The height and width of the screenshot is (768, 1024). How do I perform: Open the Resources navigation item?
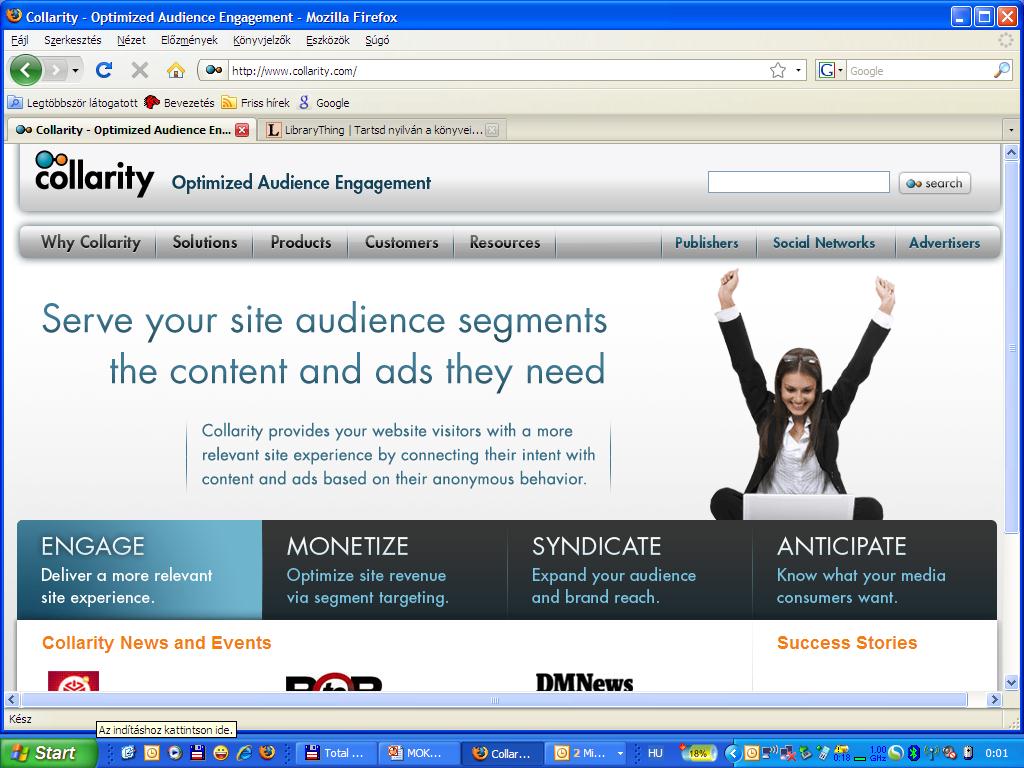pos(505,242)
